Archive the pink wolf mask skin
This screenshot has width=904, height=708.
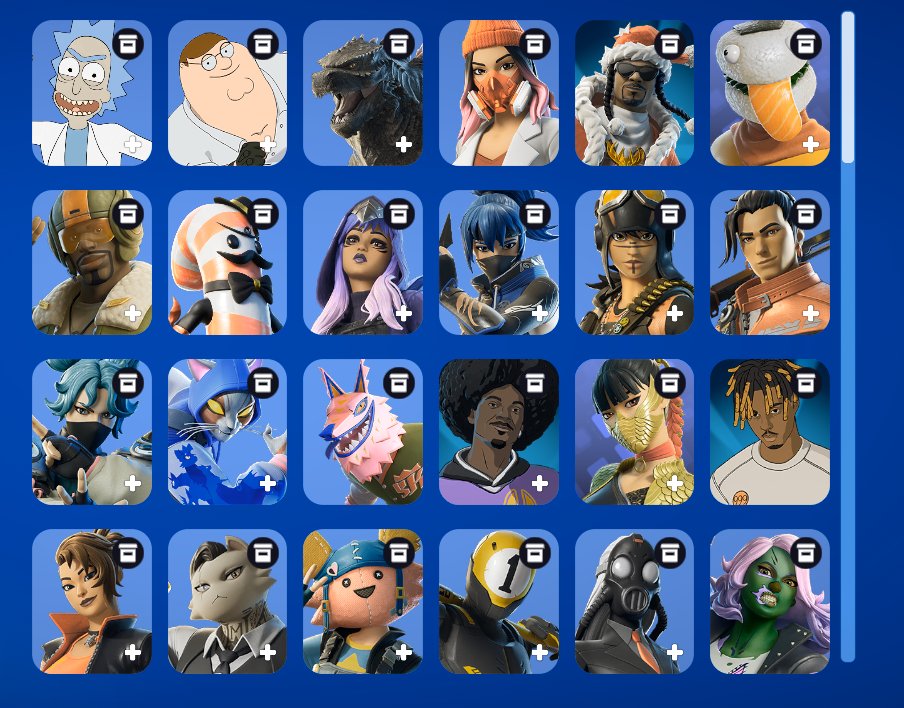pos(399,383)
